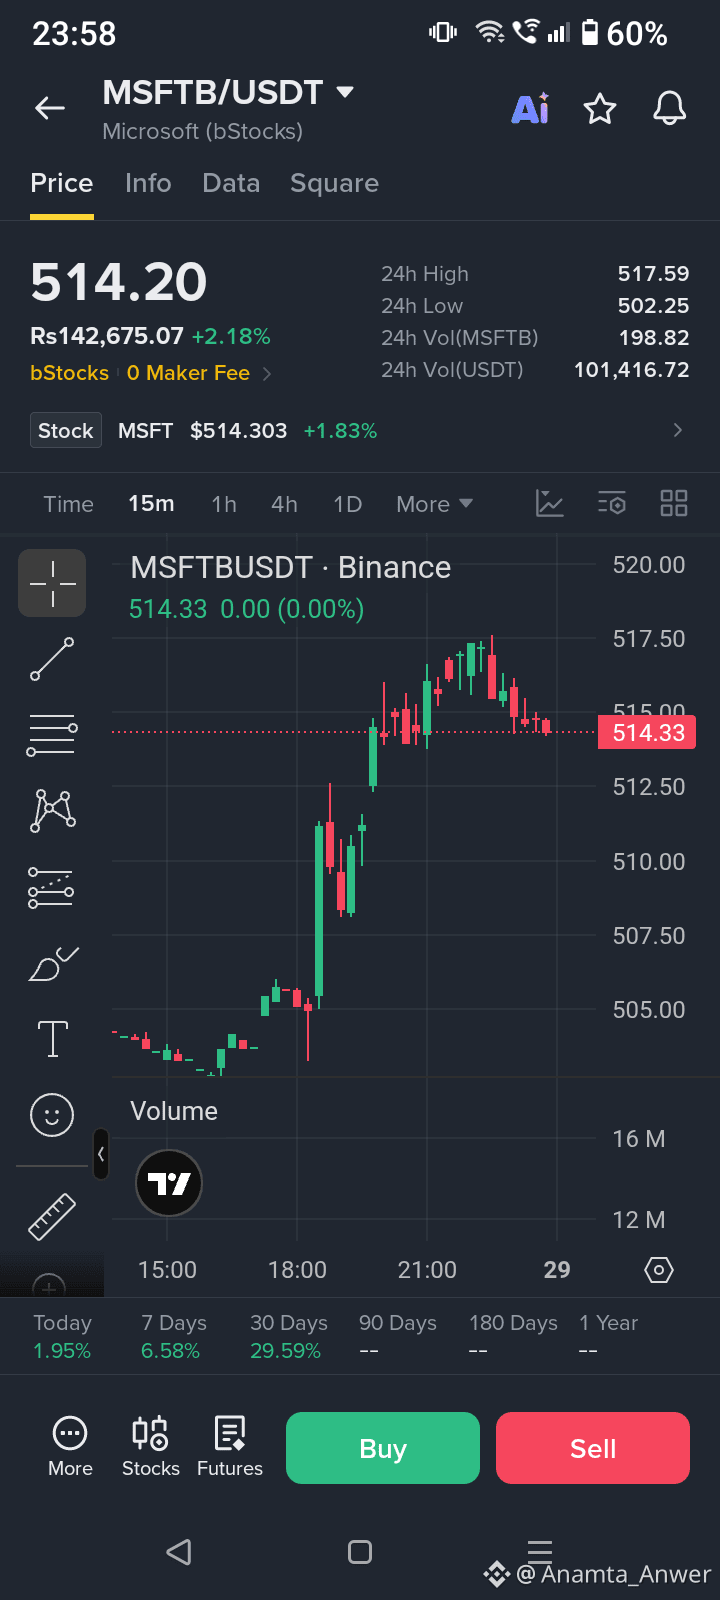Screen dimensions: 720x1600
Task: Add MSFTB/USDT to favorites star
Action: click(x=600, y=108)
